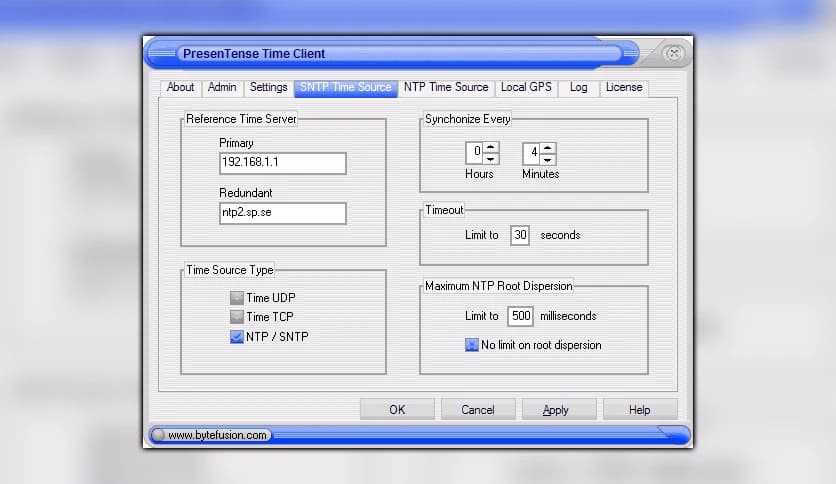Close the PresenTense Time Client window
836x484 pixels.
pos(673,53)
